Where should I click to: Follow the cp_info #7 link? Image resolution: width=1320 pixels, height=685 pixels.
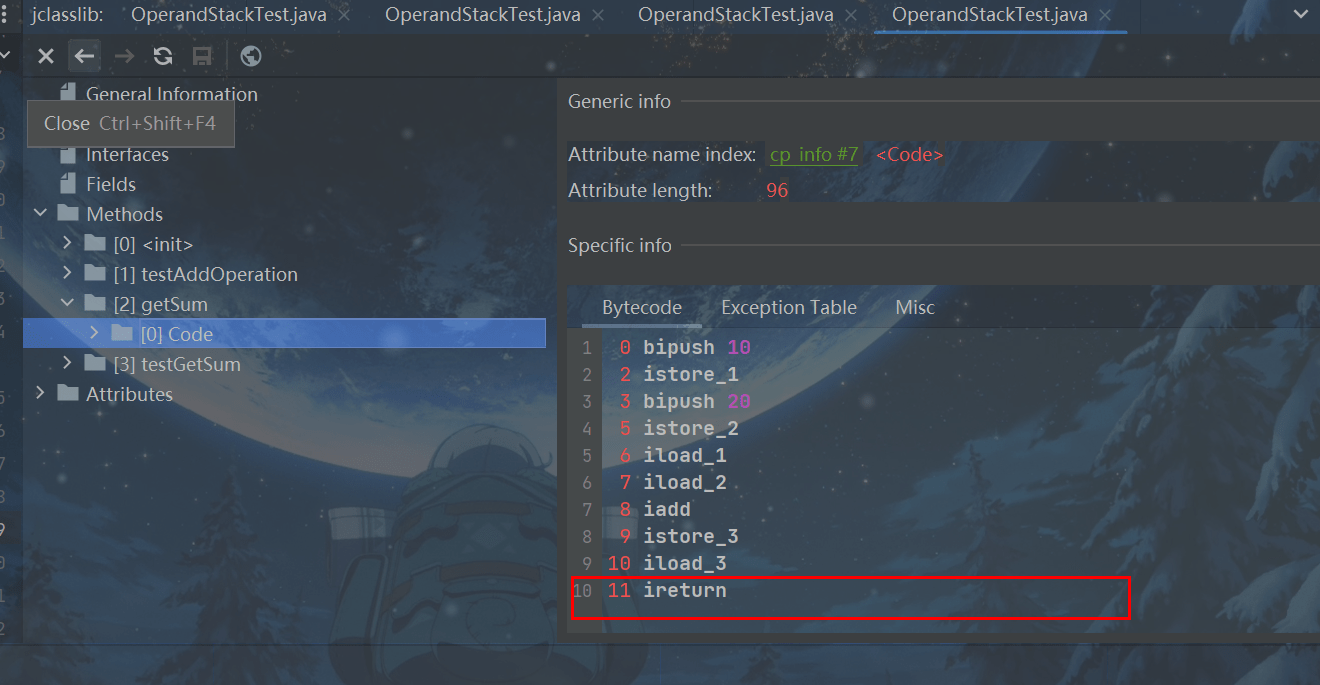813,155
